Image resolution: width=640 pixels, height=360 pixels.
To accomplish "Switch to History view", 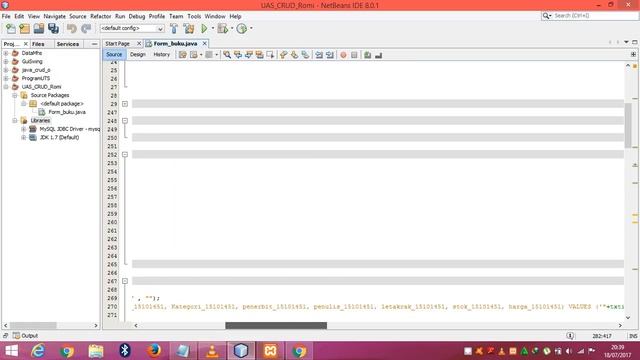I will click(x=161, y=55).
